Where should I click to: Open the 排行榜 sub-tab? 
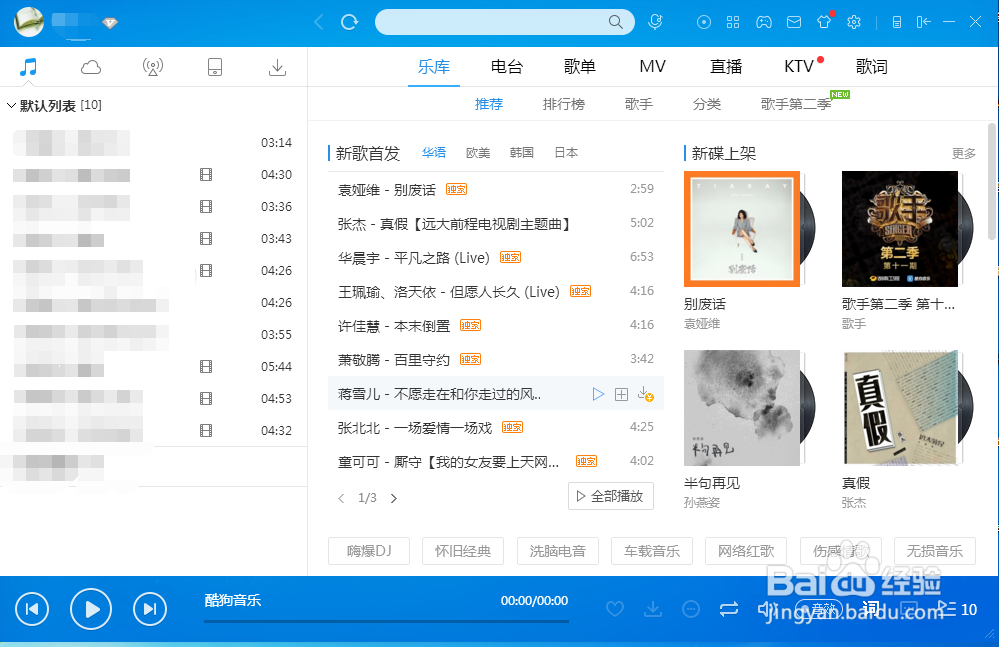[x=564, y=104]
